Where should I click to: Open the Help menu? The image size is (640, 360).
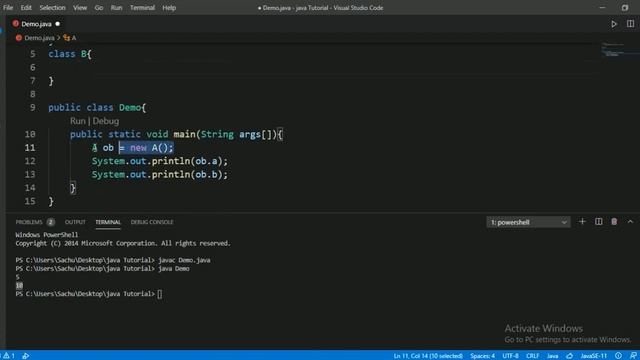pos(169,7)
